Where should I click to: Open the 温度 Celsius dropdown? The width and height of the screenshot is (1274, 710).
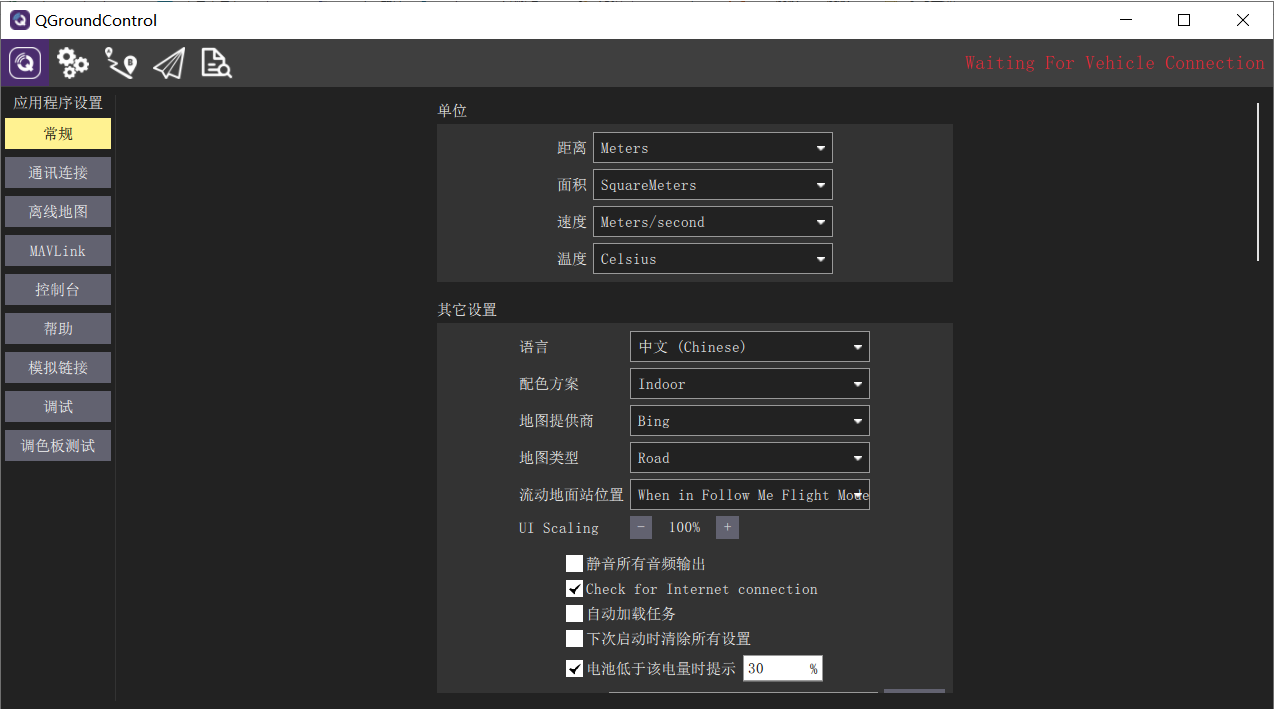click(712, 258)
